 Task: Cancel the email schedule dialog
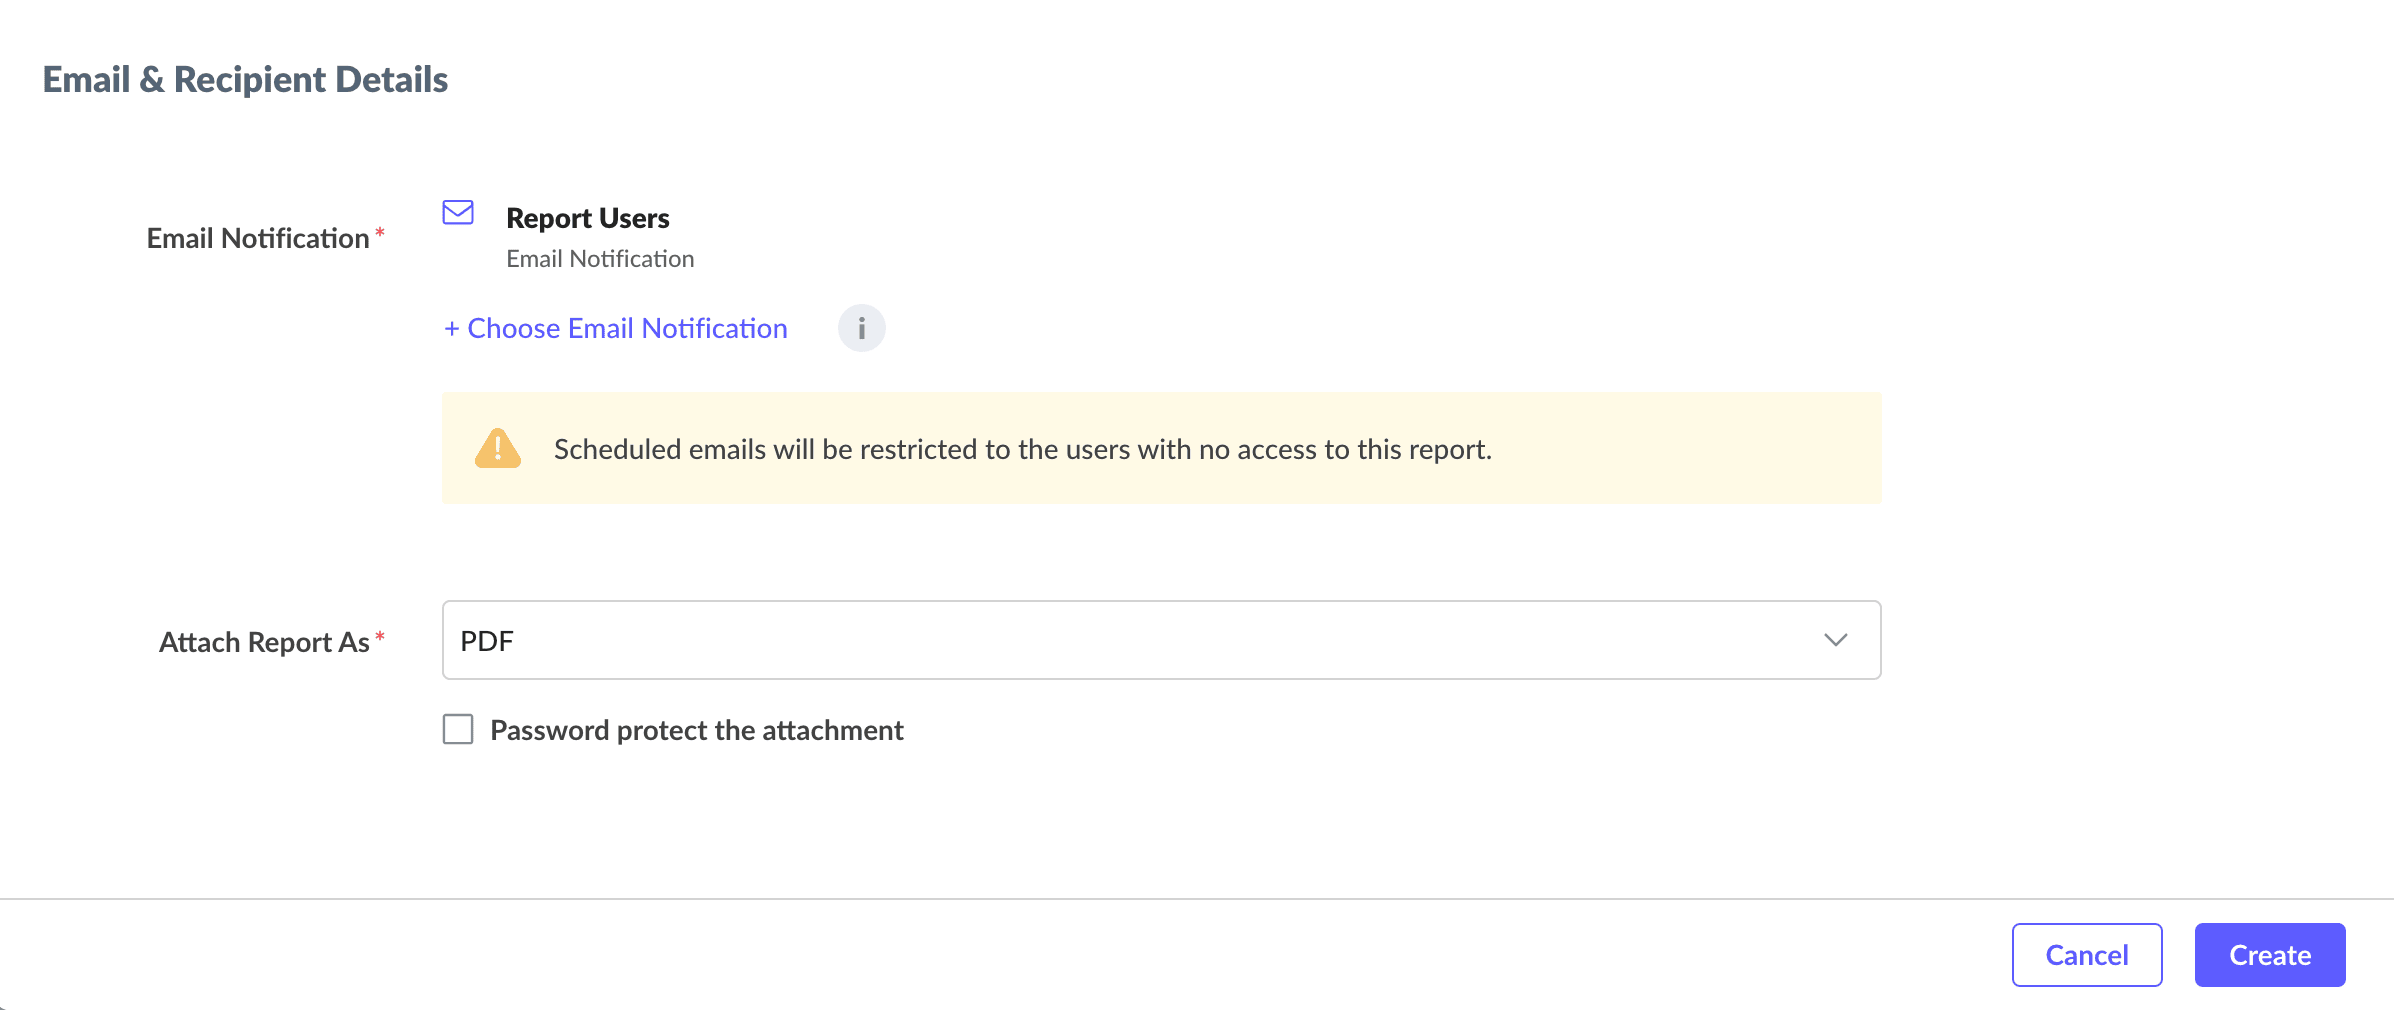coord(2086,955)
